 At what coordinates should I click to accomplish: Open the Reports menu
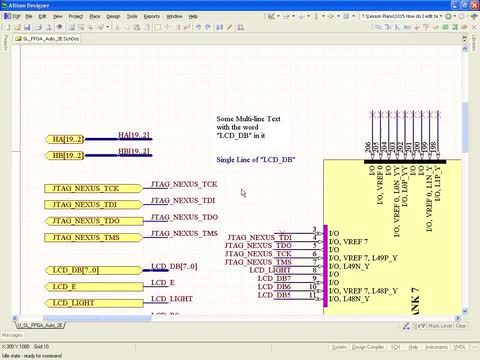pos(152,16)
